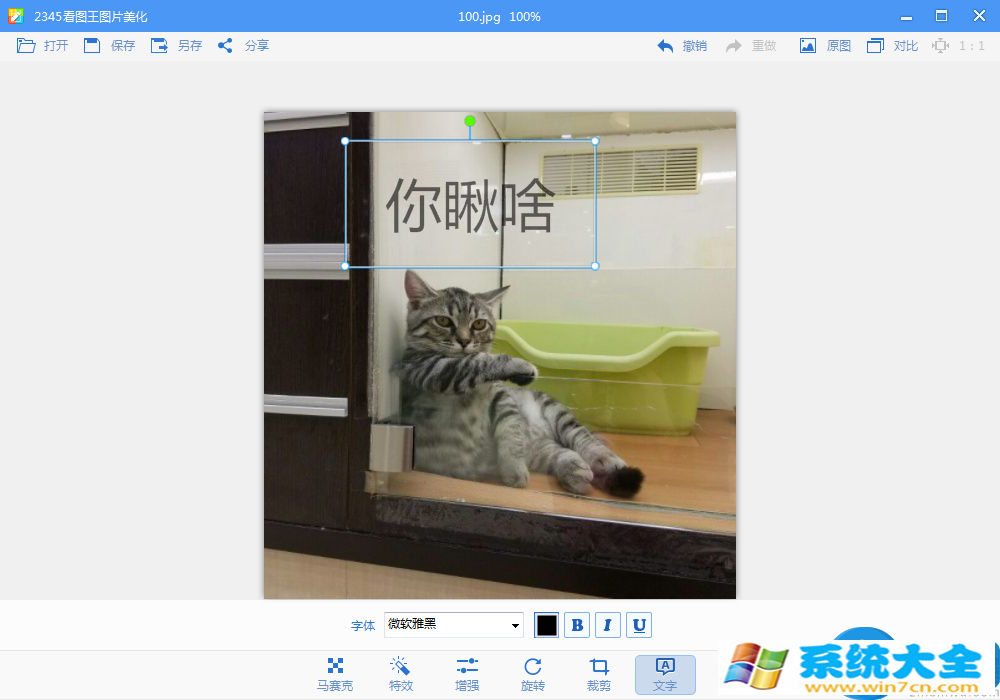
Task: Select the Crop (裁剪) tool
Action: tap(599, 674)
